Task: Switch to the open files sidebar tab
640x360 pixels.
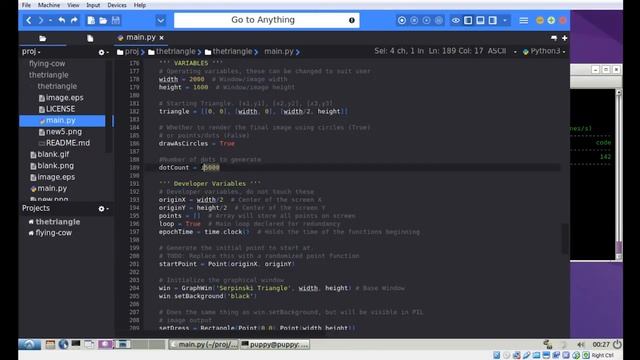Action: click(90, 38)
